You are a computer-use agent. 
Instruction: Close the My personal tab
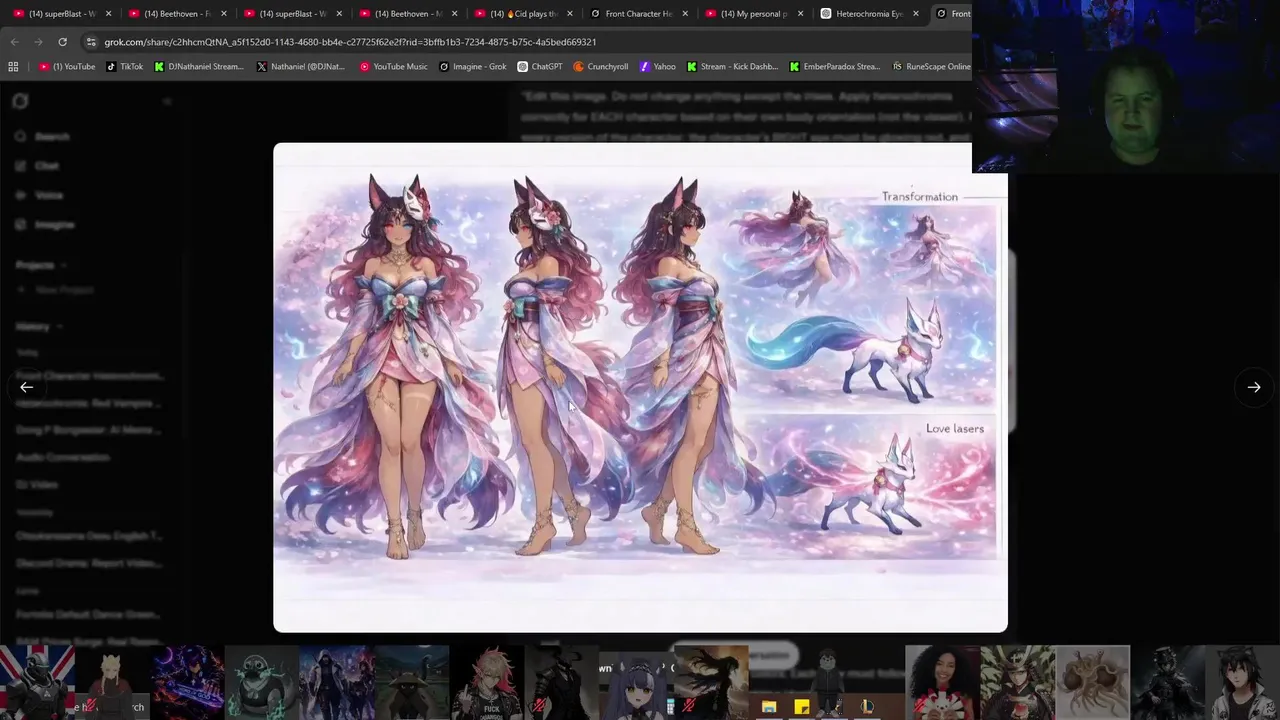pos(800,14)
